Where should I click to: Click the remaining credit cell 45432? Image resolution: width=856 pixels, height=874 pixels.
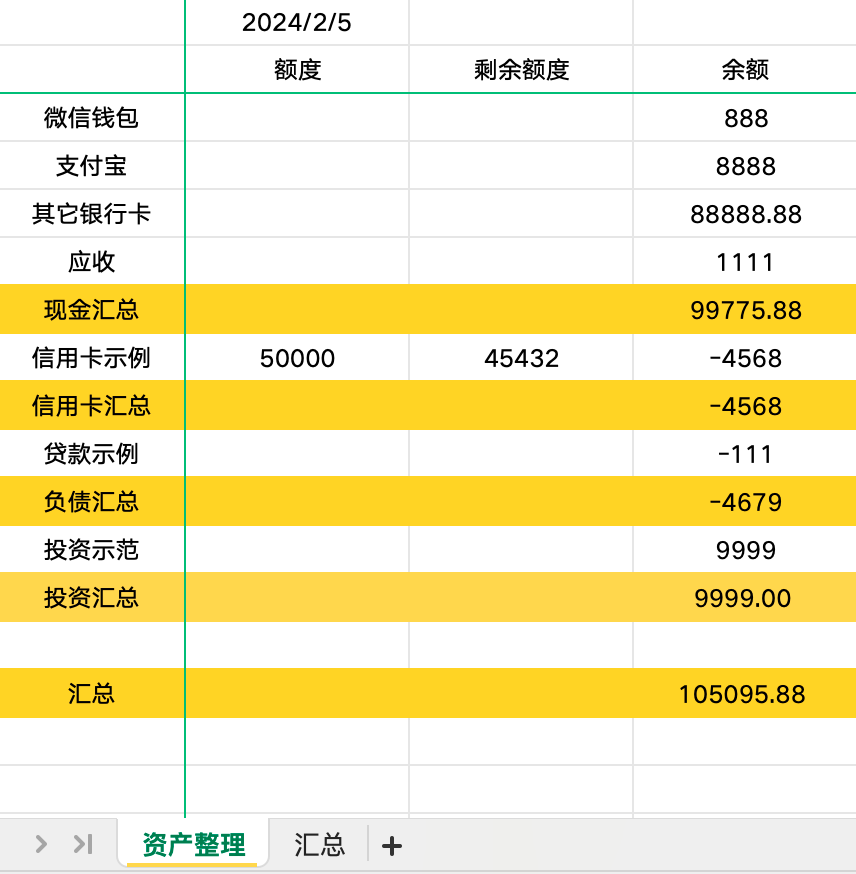click(x=521, y=358)
